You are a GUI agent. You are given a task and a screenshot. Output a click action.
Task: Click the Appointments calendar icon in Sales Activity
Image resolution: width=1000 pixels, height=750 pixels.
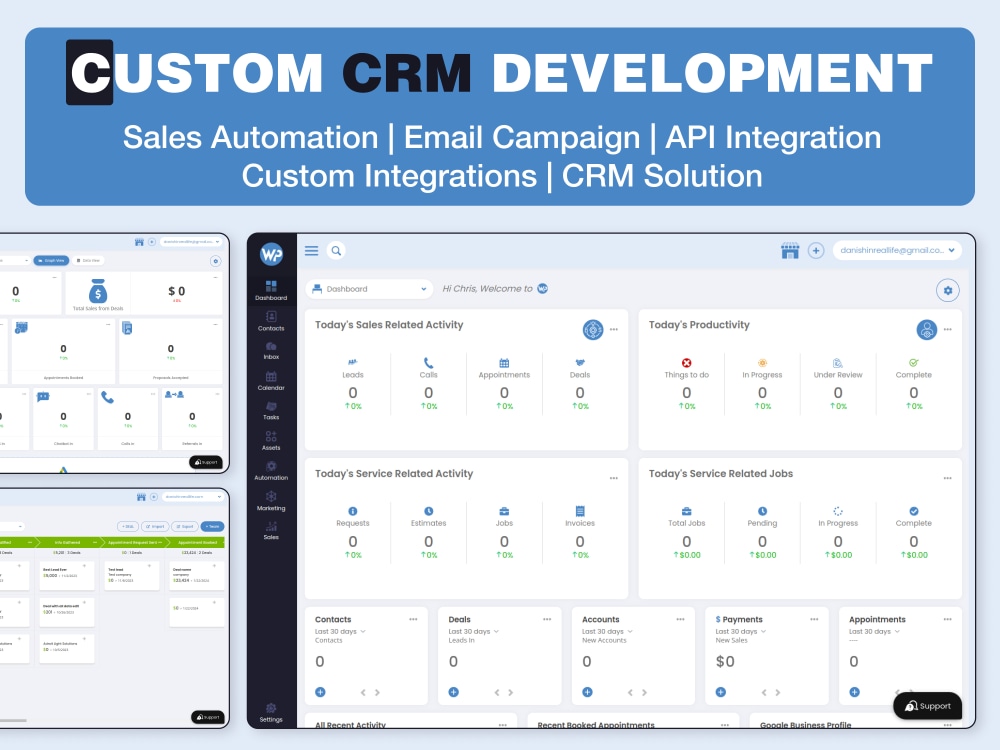coord(504,363)
